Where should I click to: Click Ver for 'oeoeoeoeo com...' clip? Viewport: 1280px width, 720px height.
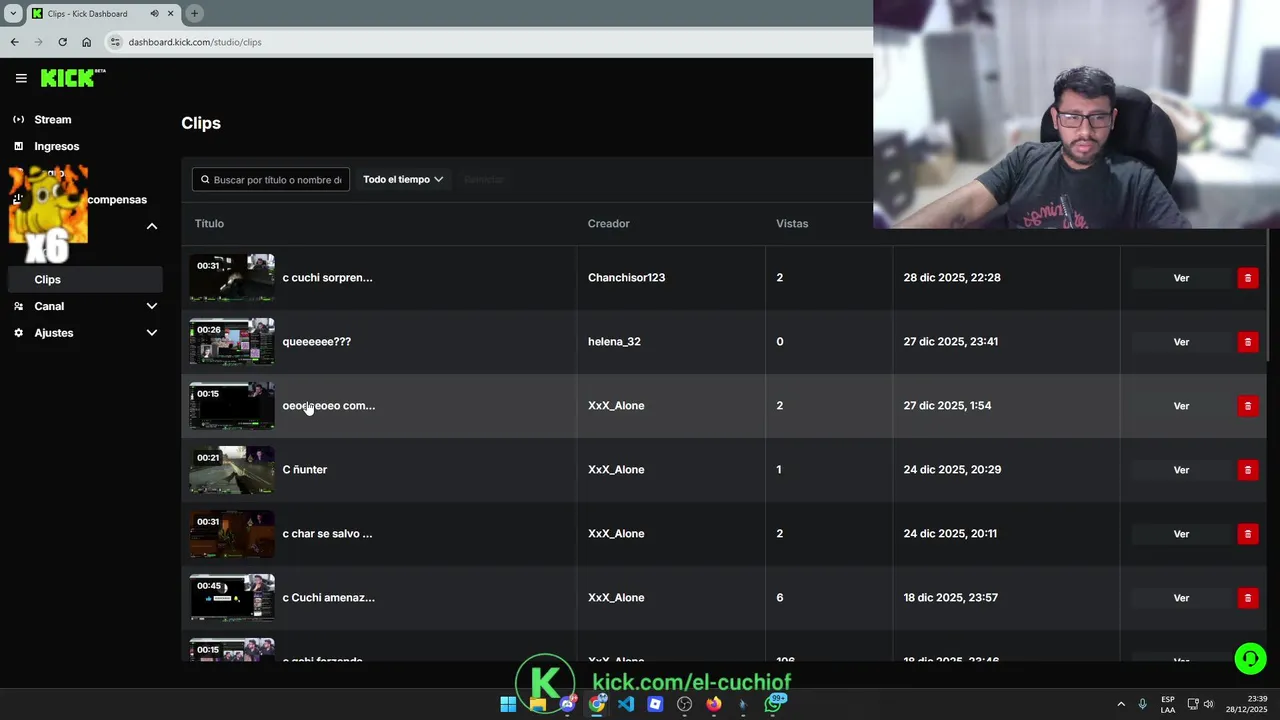[1181, 406]
